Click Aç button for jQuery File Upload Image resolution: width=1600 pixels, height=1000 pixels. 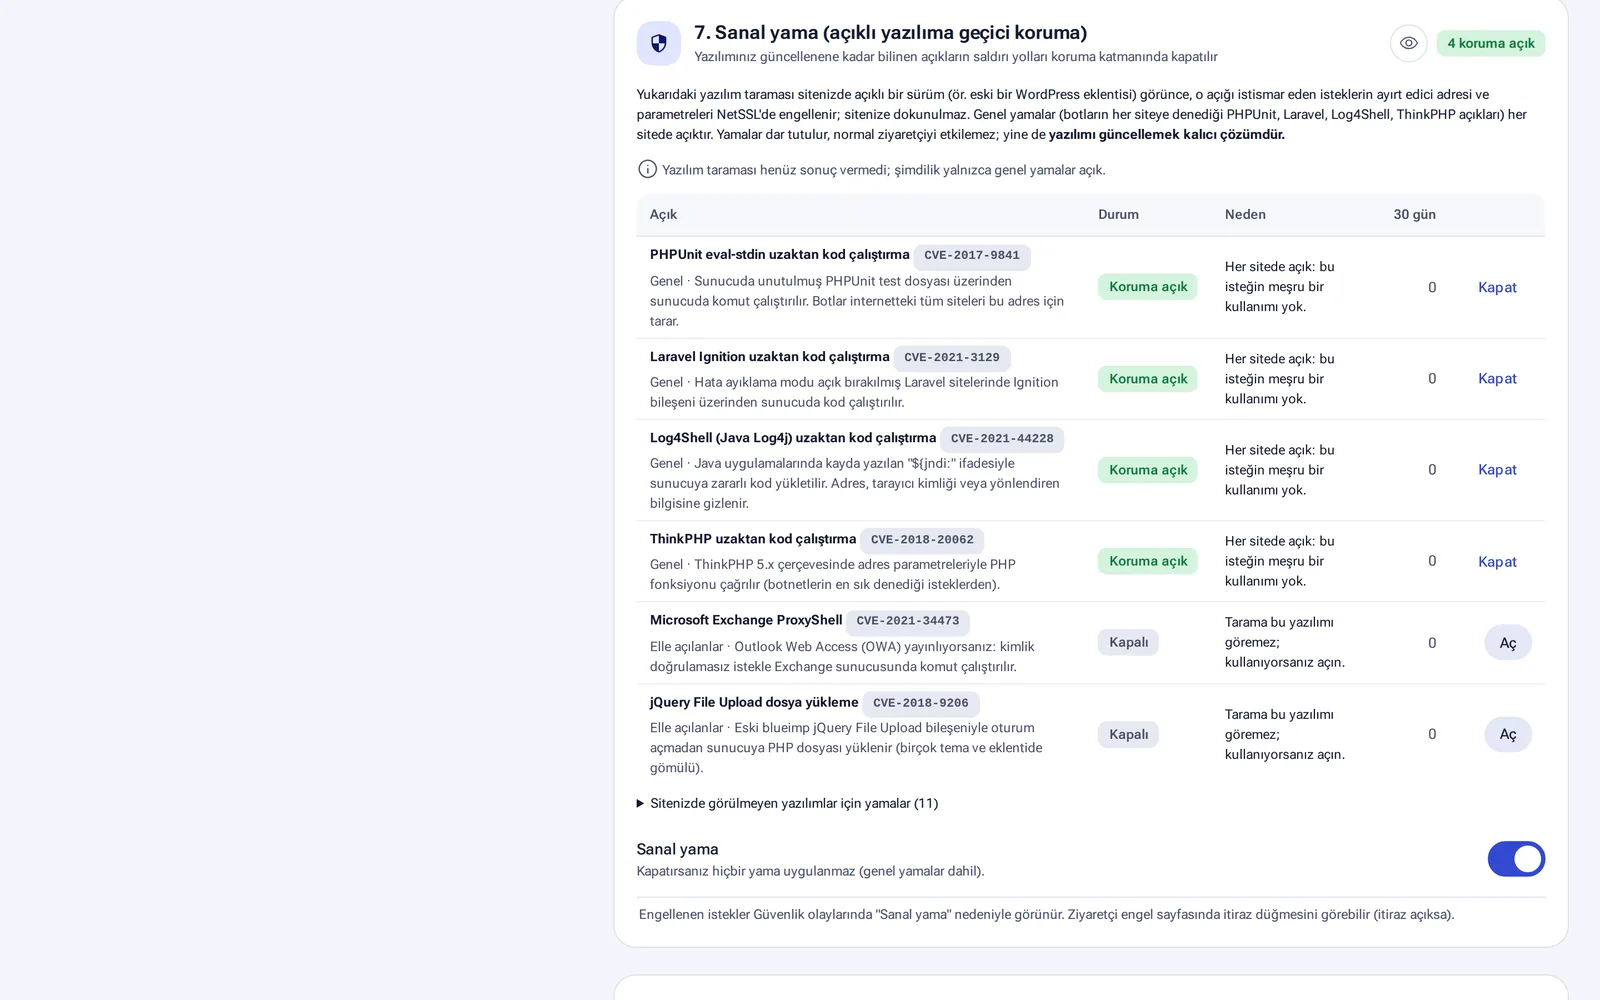[x=1508, y=734]
